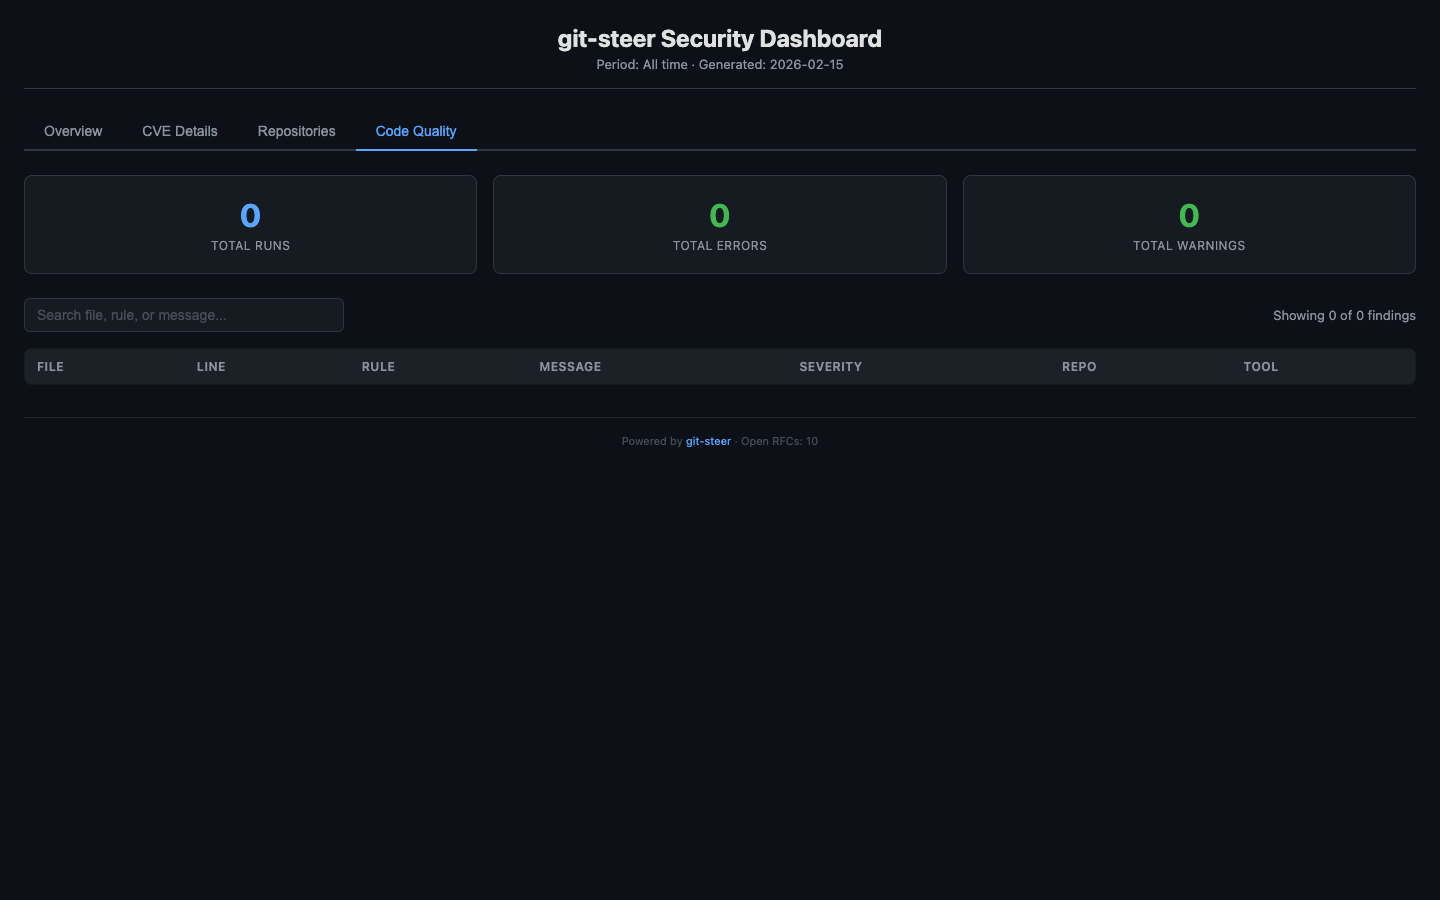Click the git-steer Security Dashboard title
The width and height of the screenshot is (1440, 900).
click(x=720, y=39)
